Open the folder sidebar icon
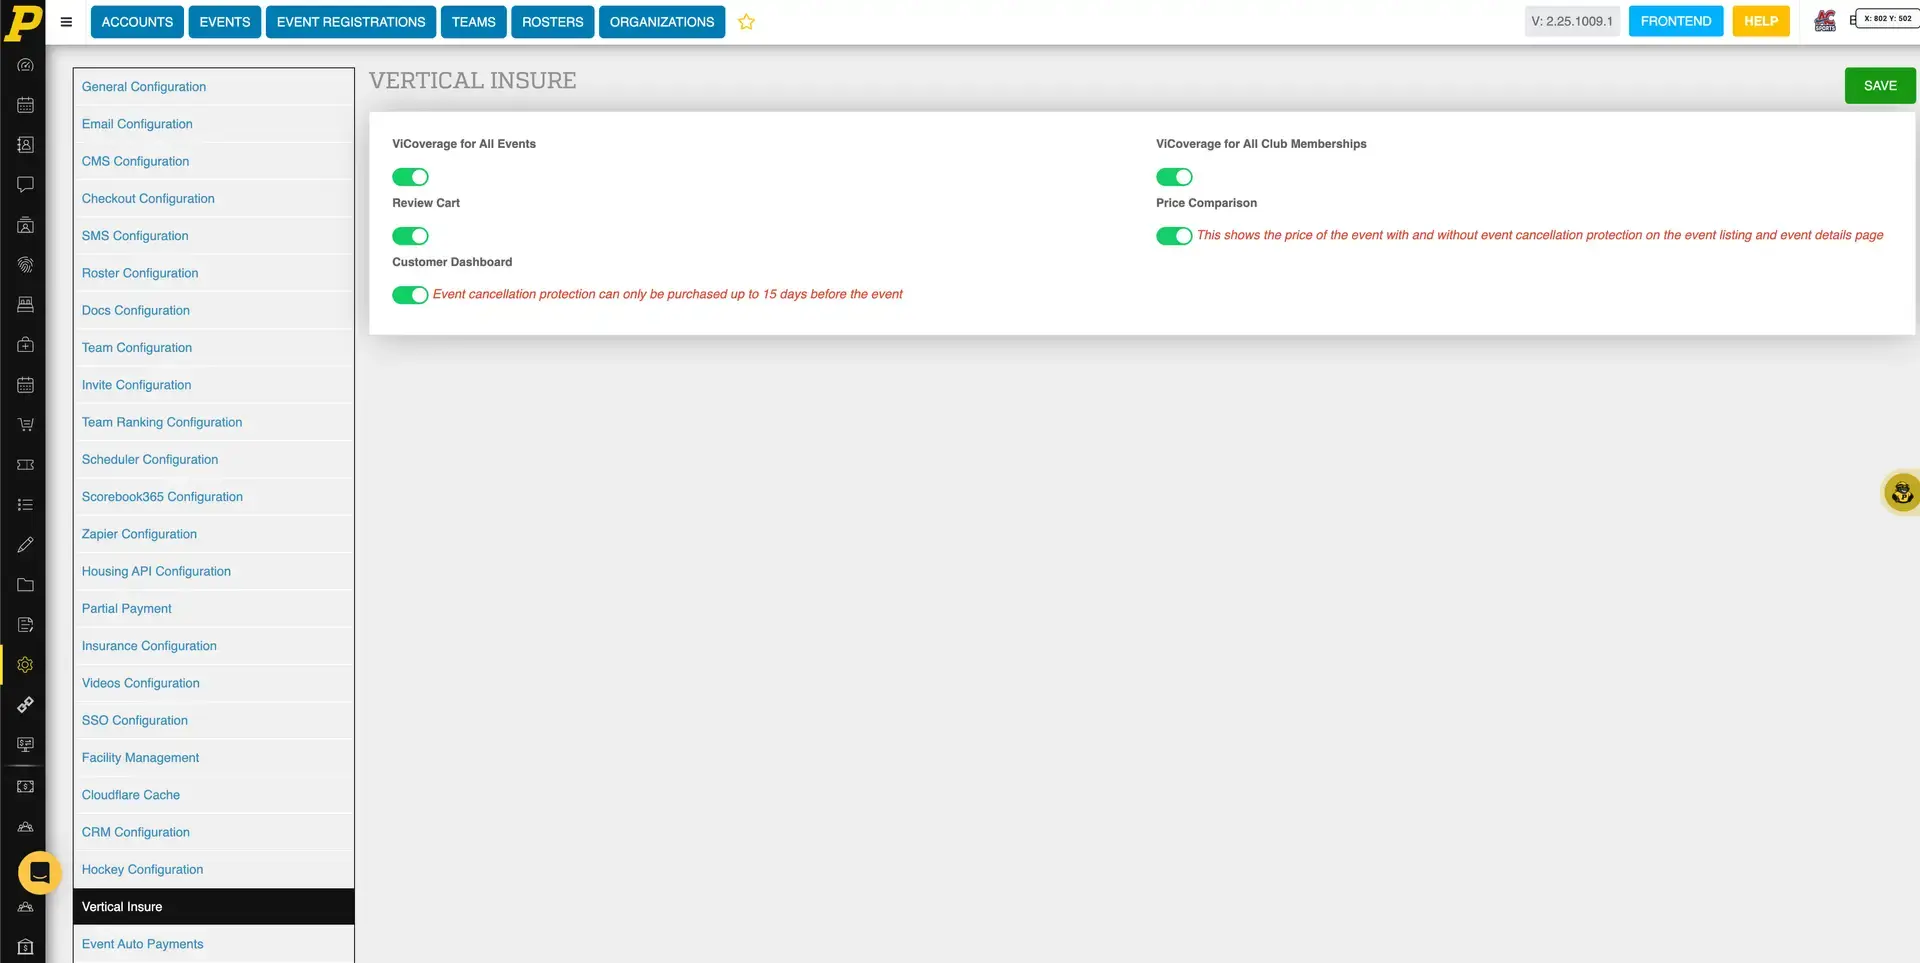The height and width of the screenshot is (963, 1920). tap(25, 585)
